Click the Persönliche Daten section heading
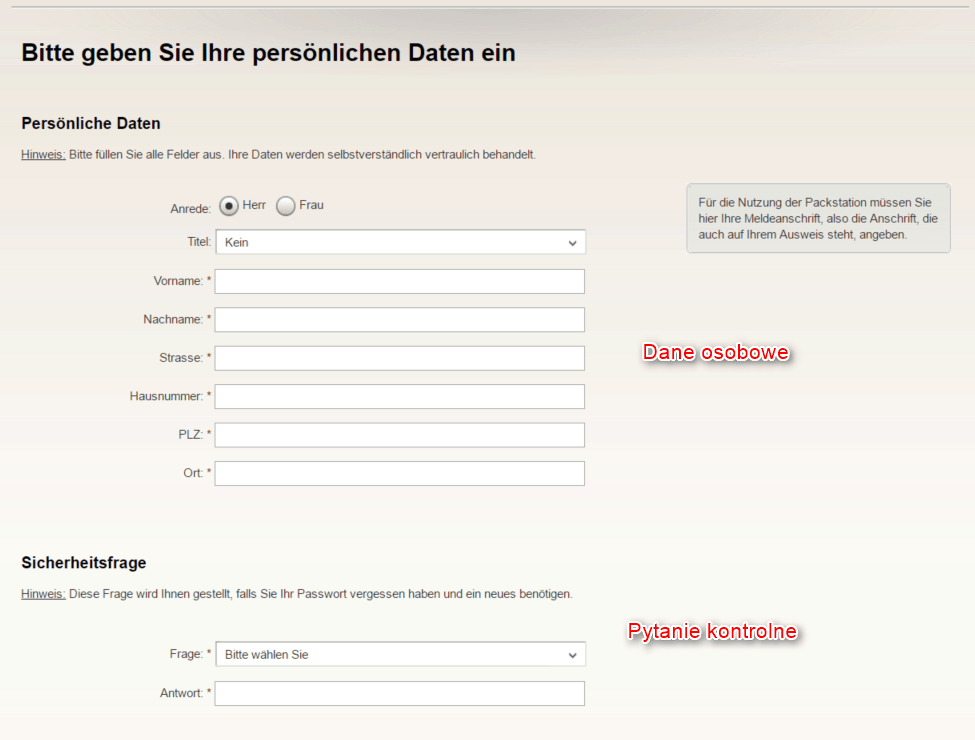This screenshot has width=975, height=740. 91,124
